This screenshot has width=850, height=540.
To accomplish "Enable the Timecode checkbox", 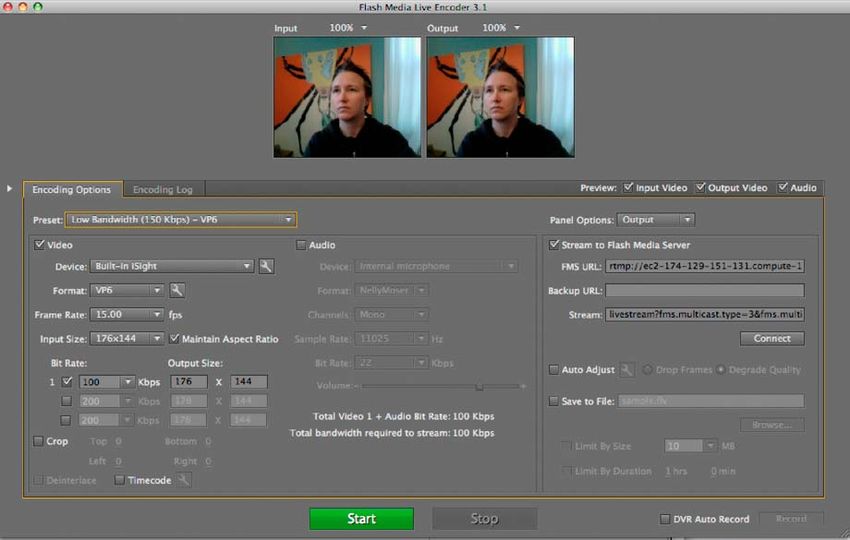I will click(x=119, y=480).
